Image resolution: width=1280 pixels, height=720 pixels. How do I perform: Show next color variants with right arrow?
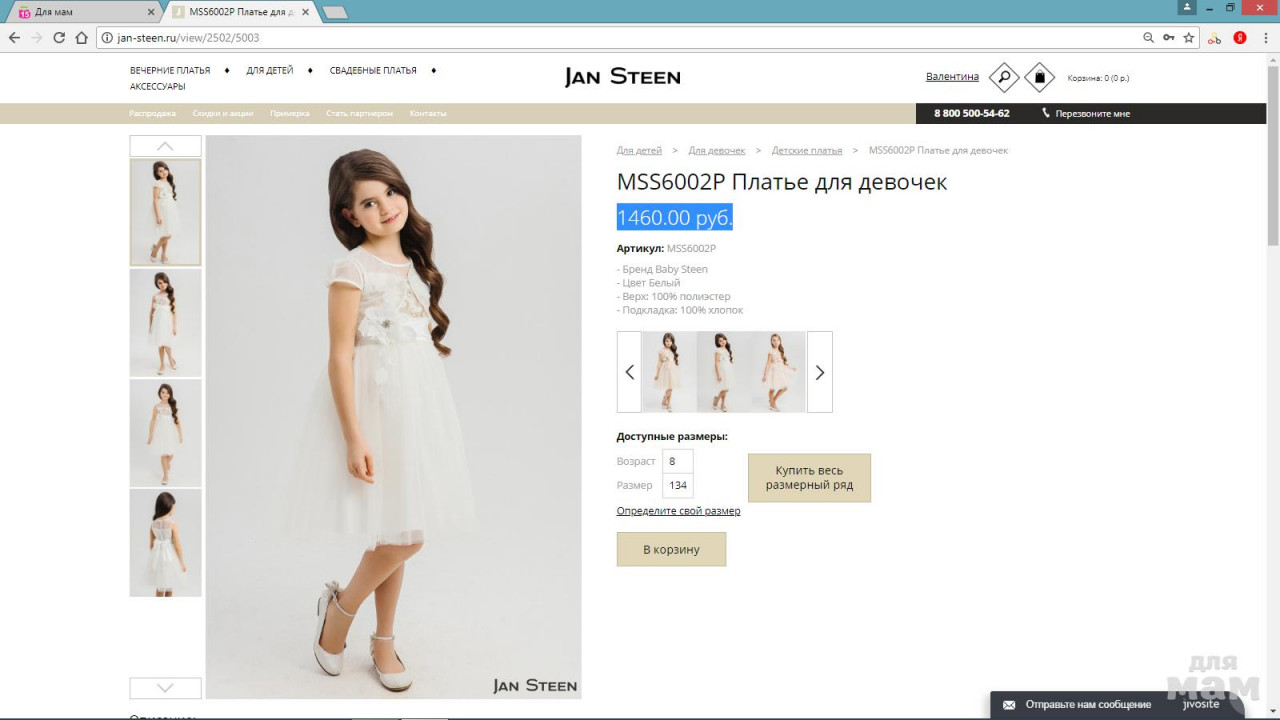[x=819, y=372]
